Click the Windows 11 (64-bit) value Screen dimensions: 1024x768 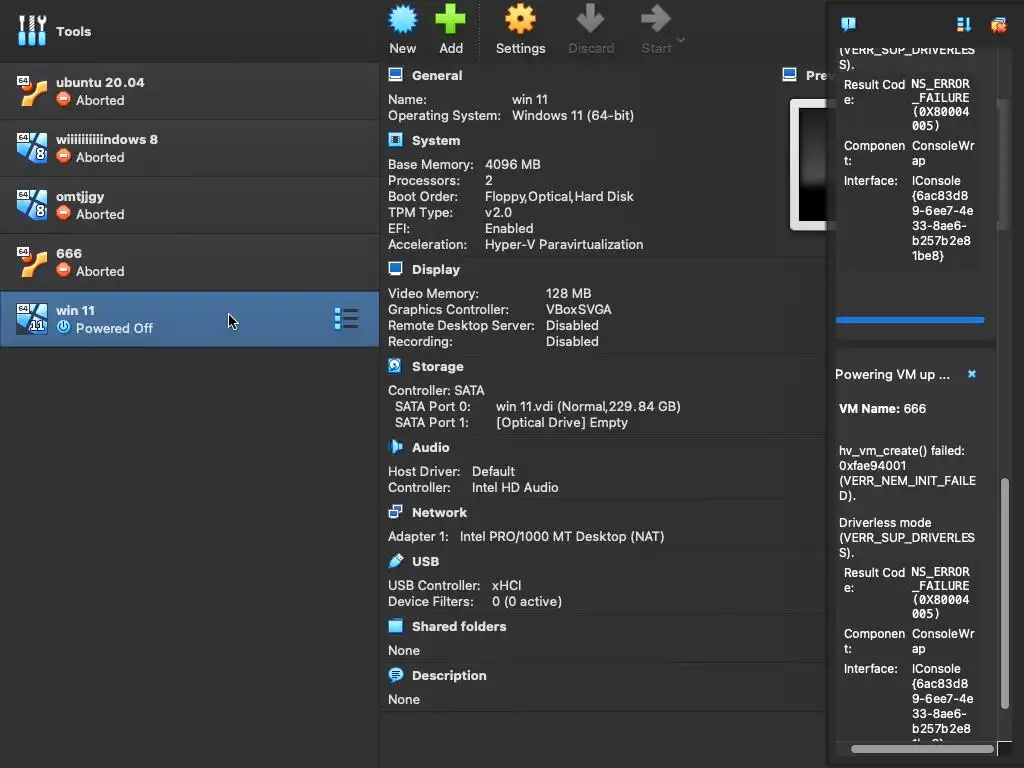point(573,116)
